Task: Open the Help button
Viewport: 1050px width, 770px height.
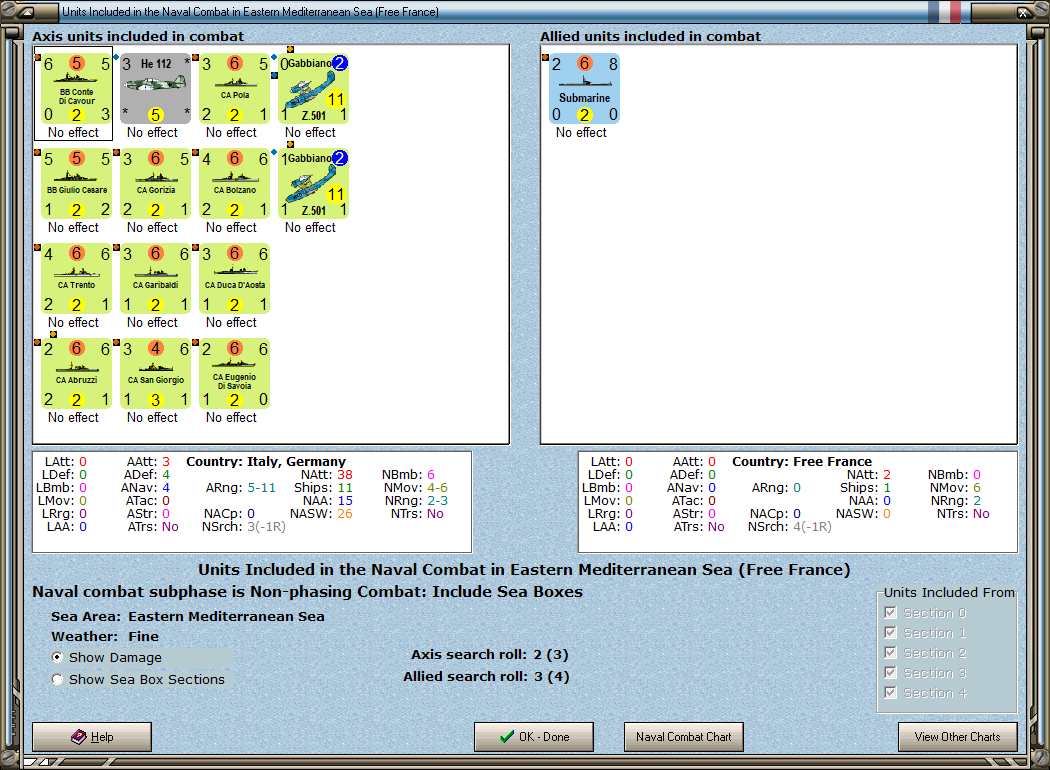Action: (x=92, y=737)
